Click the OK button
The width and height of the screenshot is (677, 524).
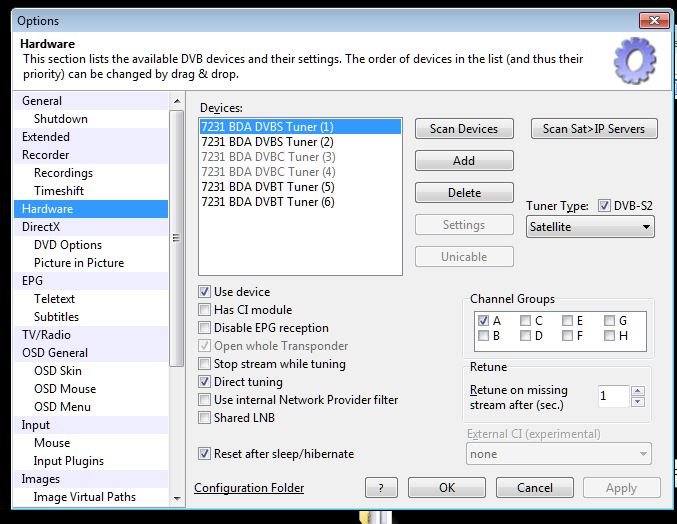coord(447,488)
